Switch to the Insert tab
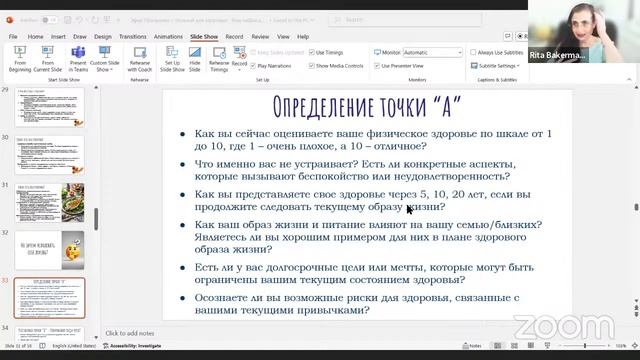Screen dimensions: 640x360 58,36
